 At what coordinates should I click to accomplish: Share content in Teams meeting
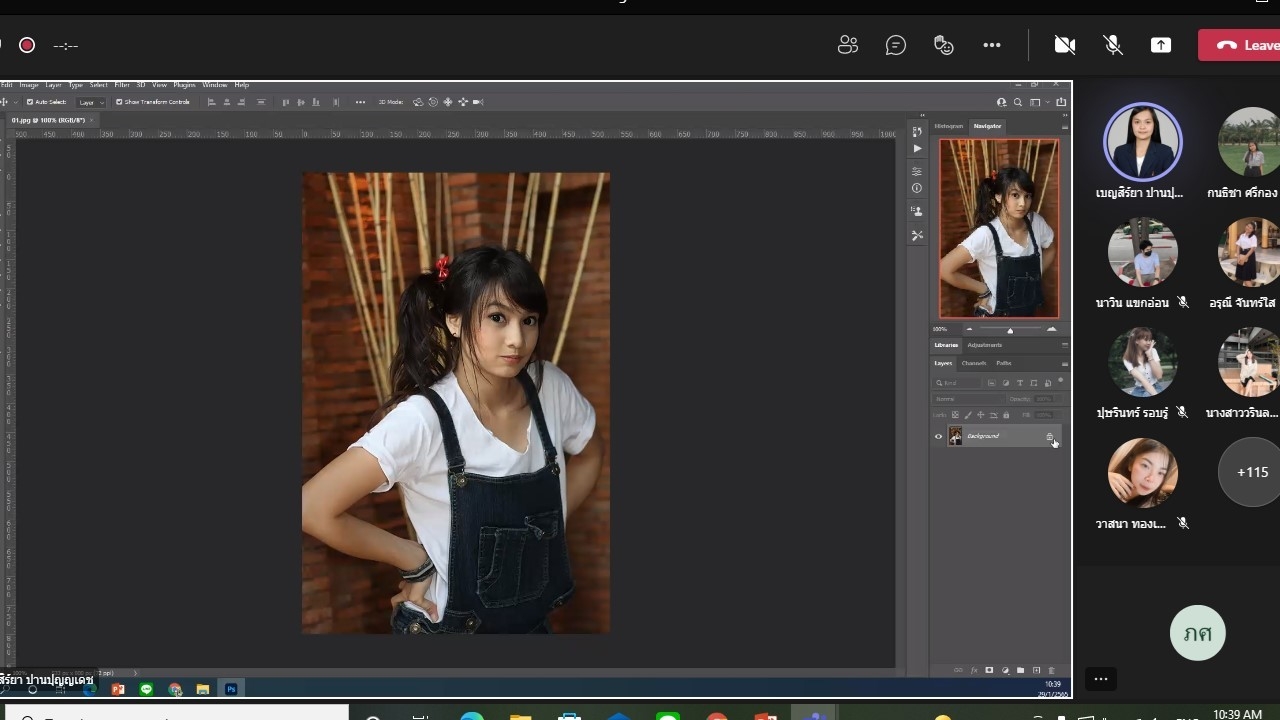(x=1161, y=45)
